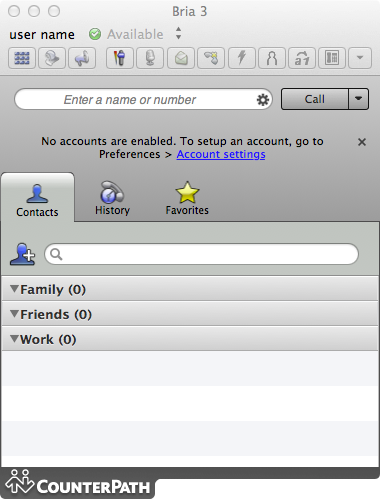Click the gray microphone mute icon
The image size is (380, 499).
tap(150, 58)
